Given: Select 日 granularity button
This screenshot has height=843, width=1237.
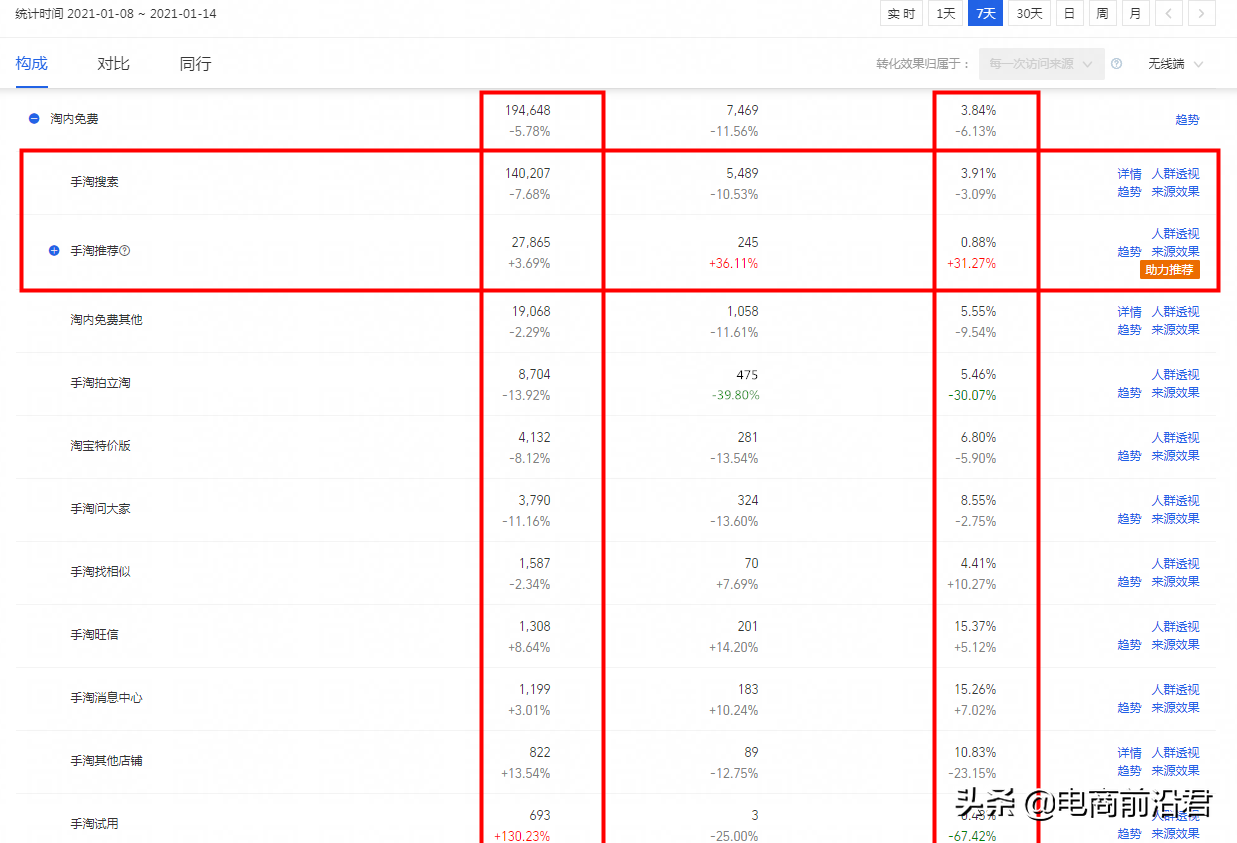Looking at the screenshot, I should [x=1070, y=14].
